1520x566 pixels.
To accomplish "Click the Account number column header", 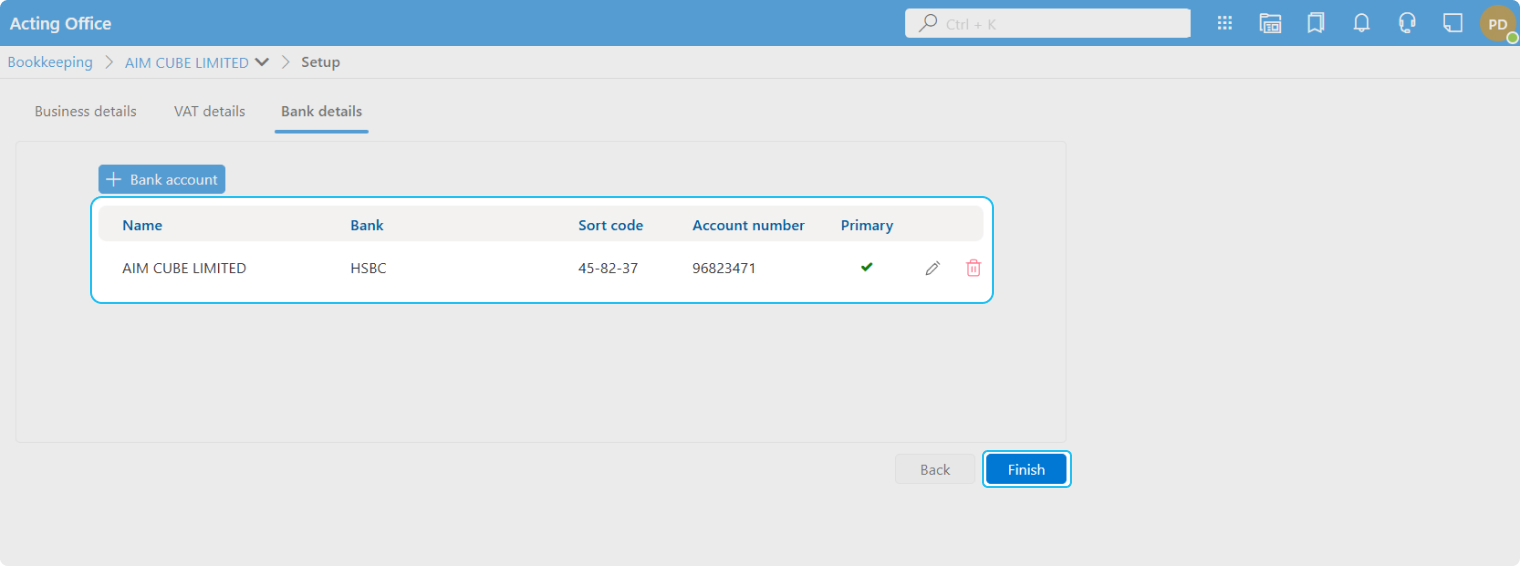I will (x=748, y=225).
